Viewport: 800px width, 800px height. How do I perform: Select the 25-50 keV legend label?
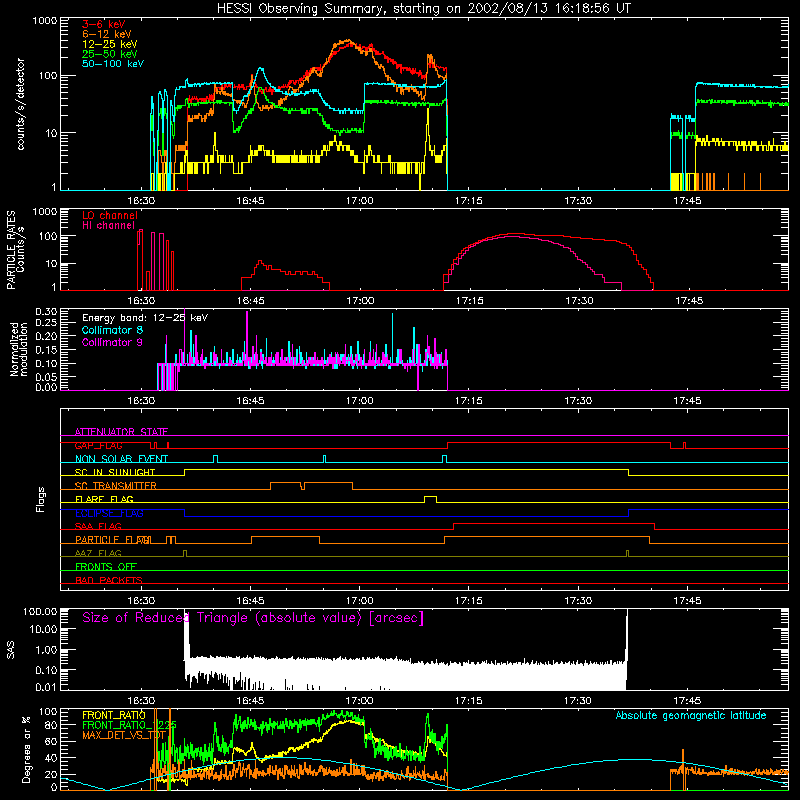pos(110,54)
